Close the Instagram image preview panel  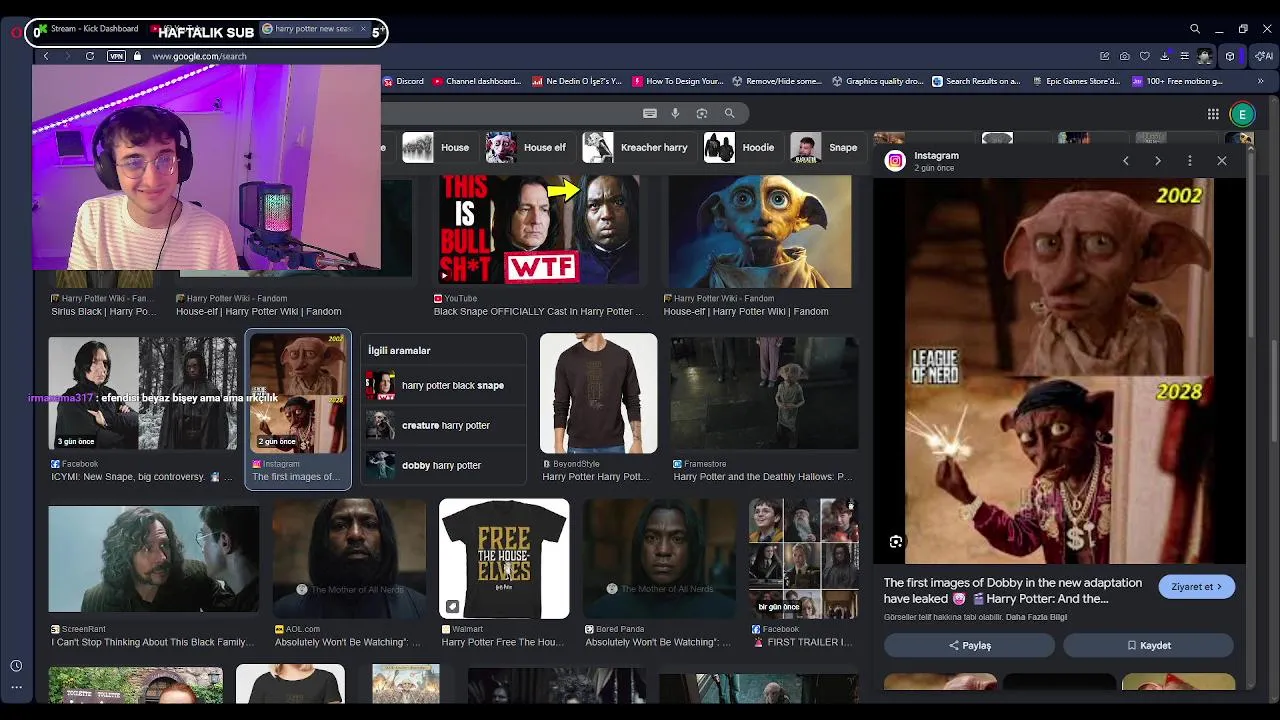[x=1222, y=160]
